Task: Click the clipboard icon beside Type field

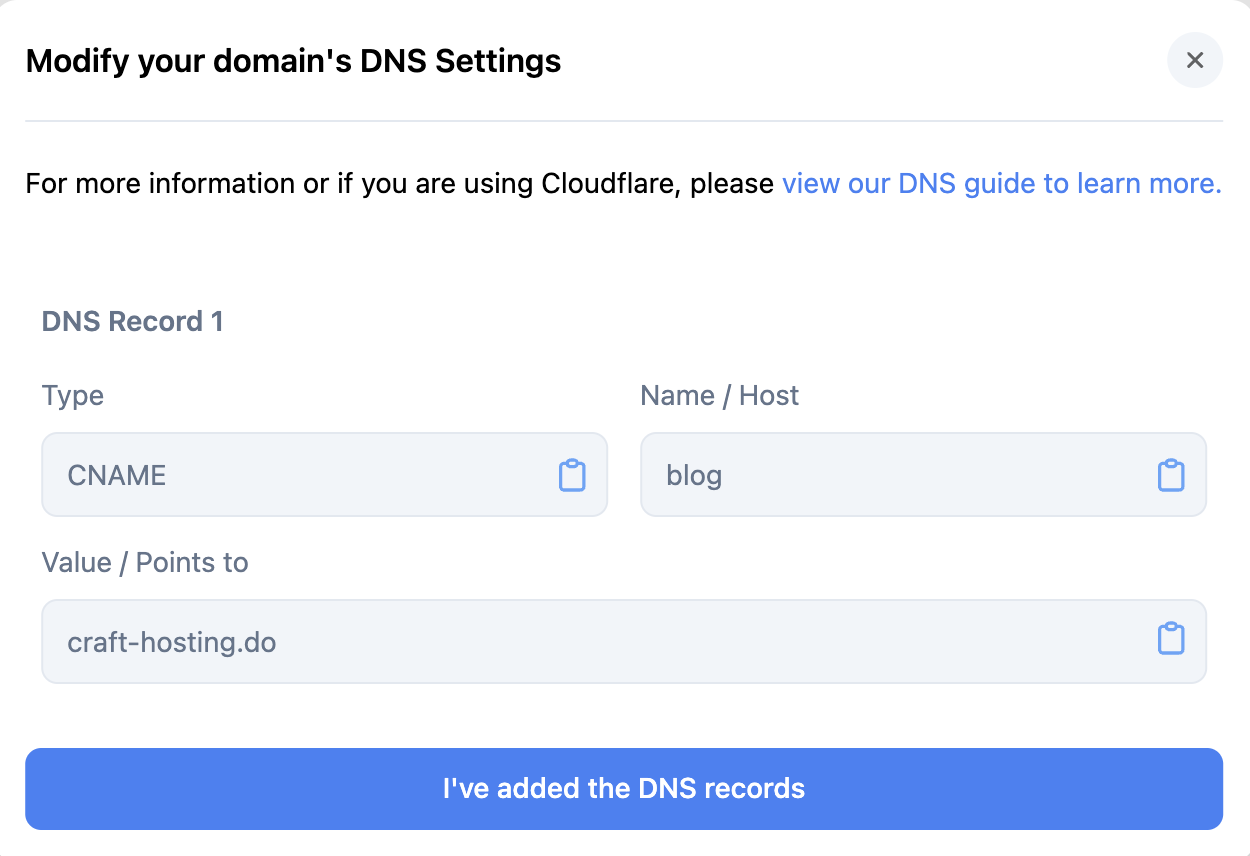Action: (571, 475)
